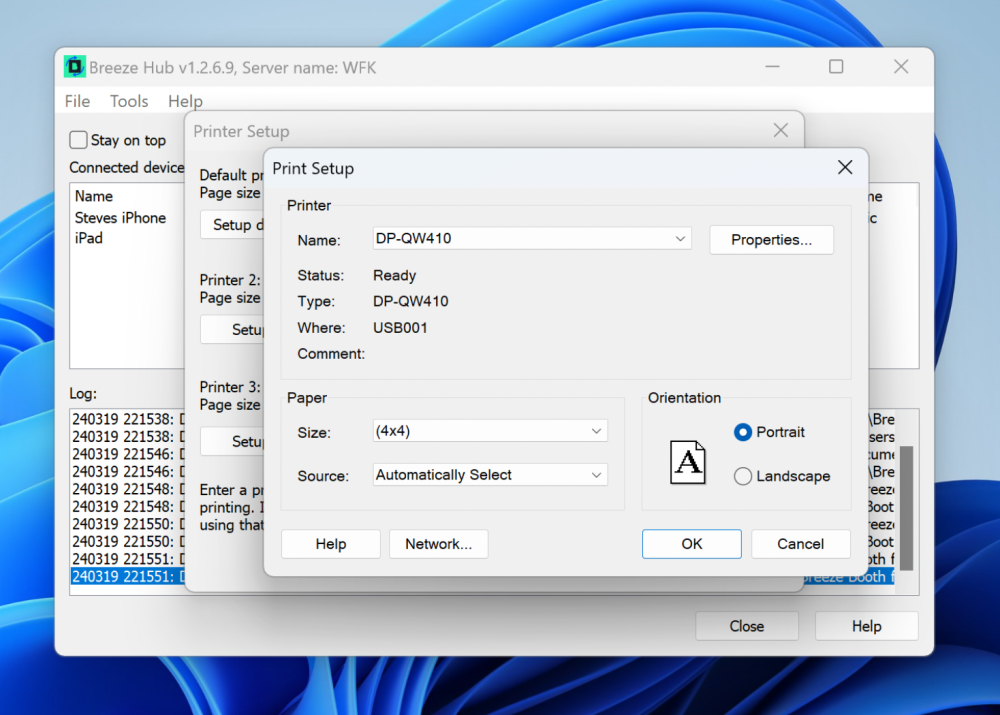
Task: Select Landscape orientation radio button
Action: pyautogui.click(x=743, y=476)
